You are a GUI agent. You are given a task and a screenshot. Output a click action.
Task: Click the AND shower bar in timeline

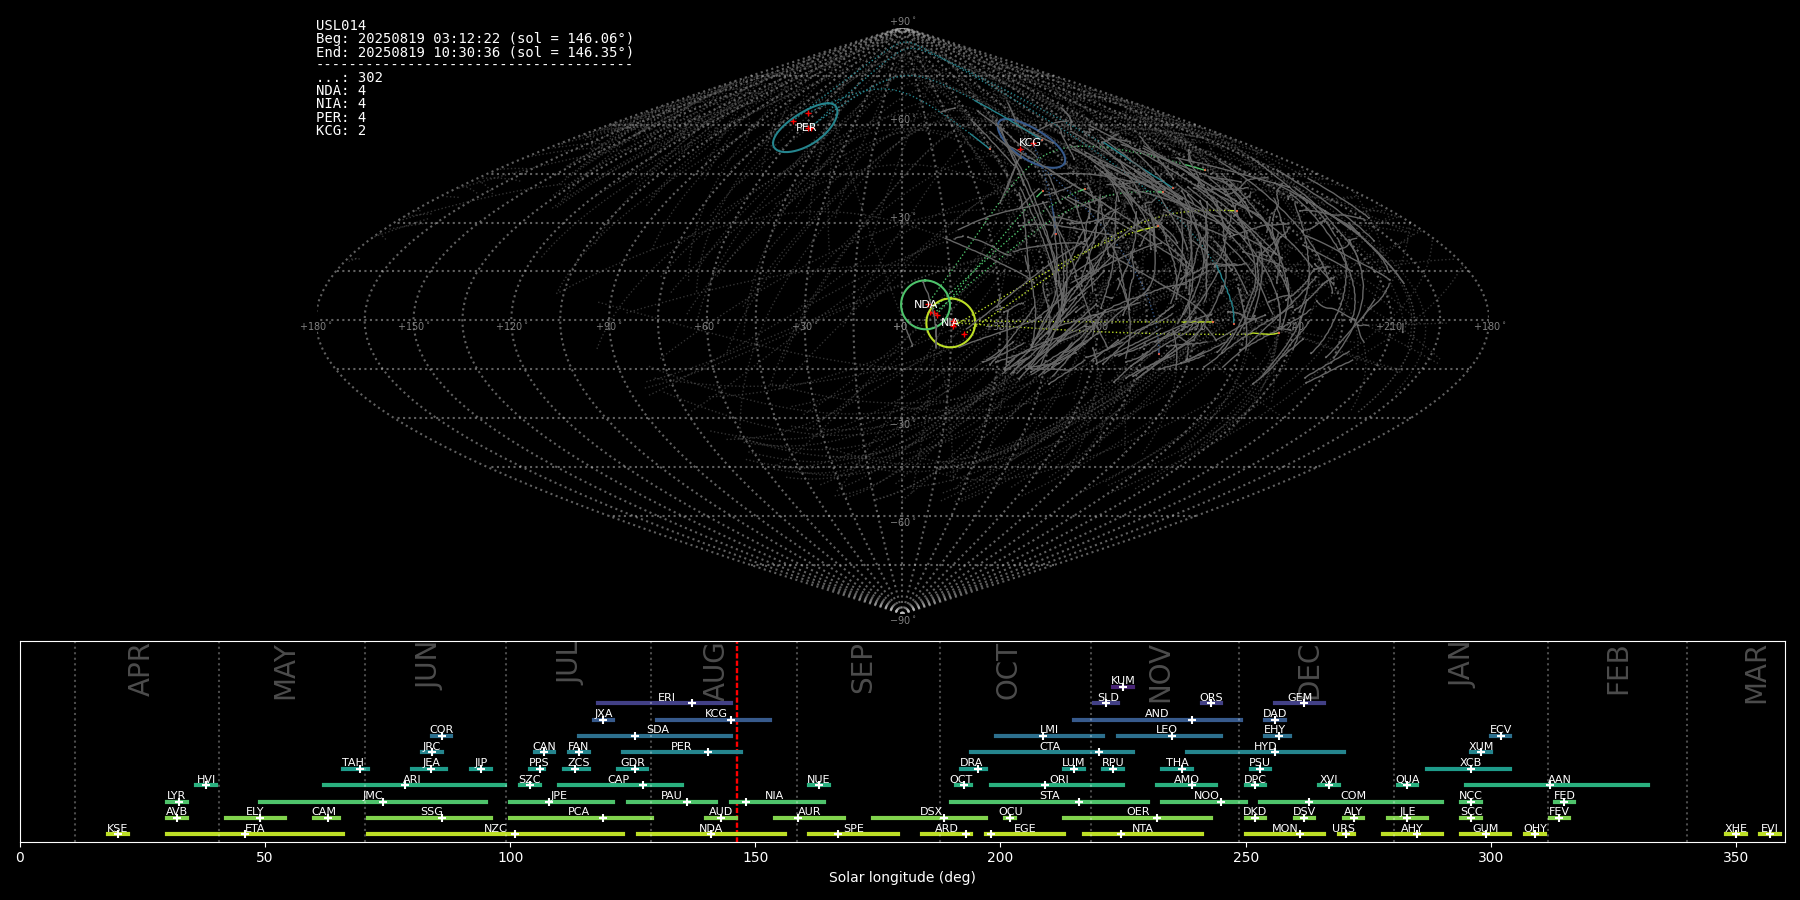click(1157, 720)
